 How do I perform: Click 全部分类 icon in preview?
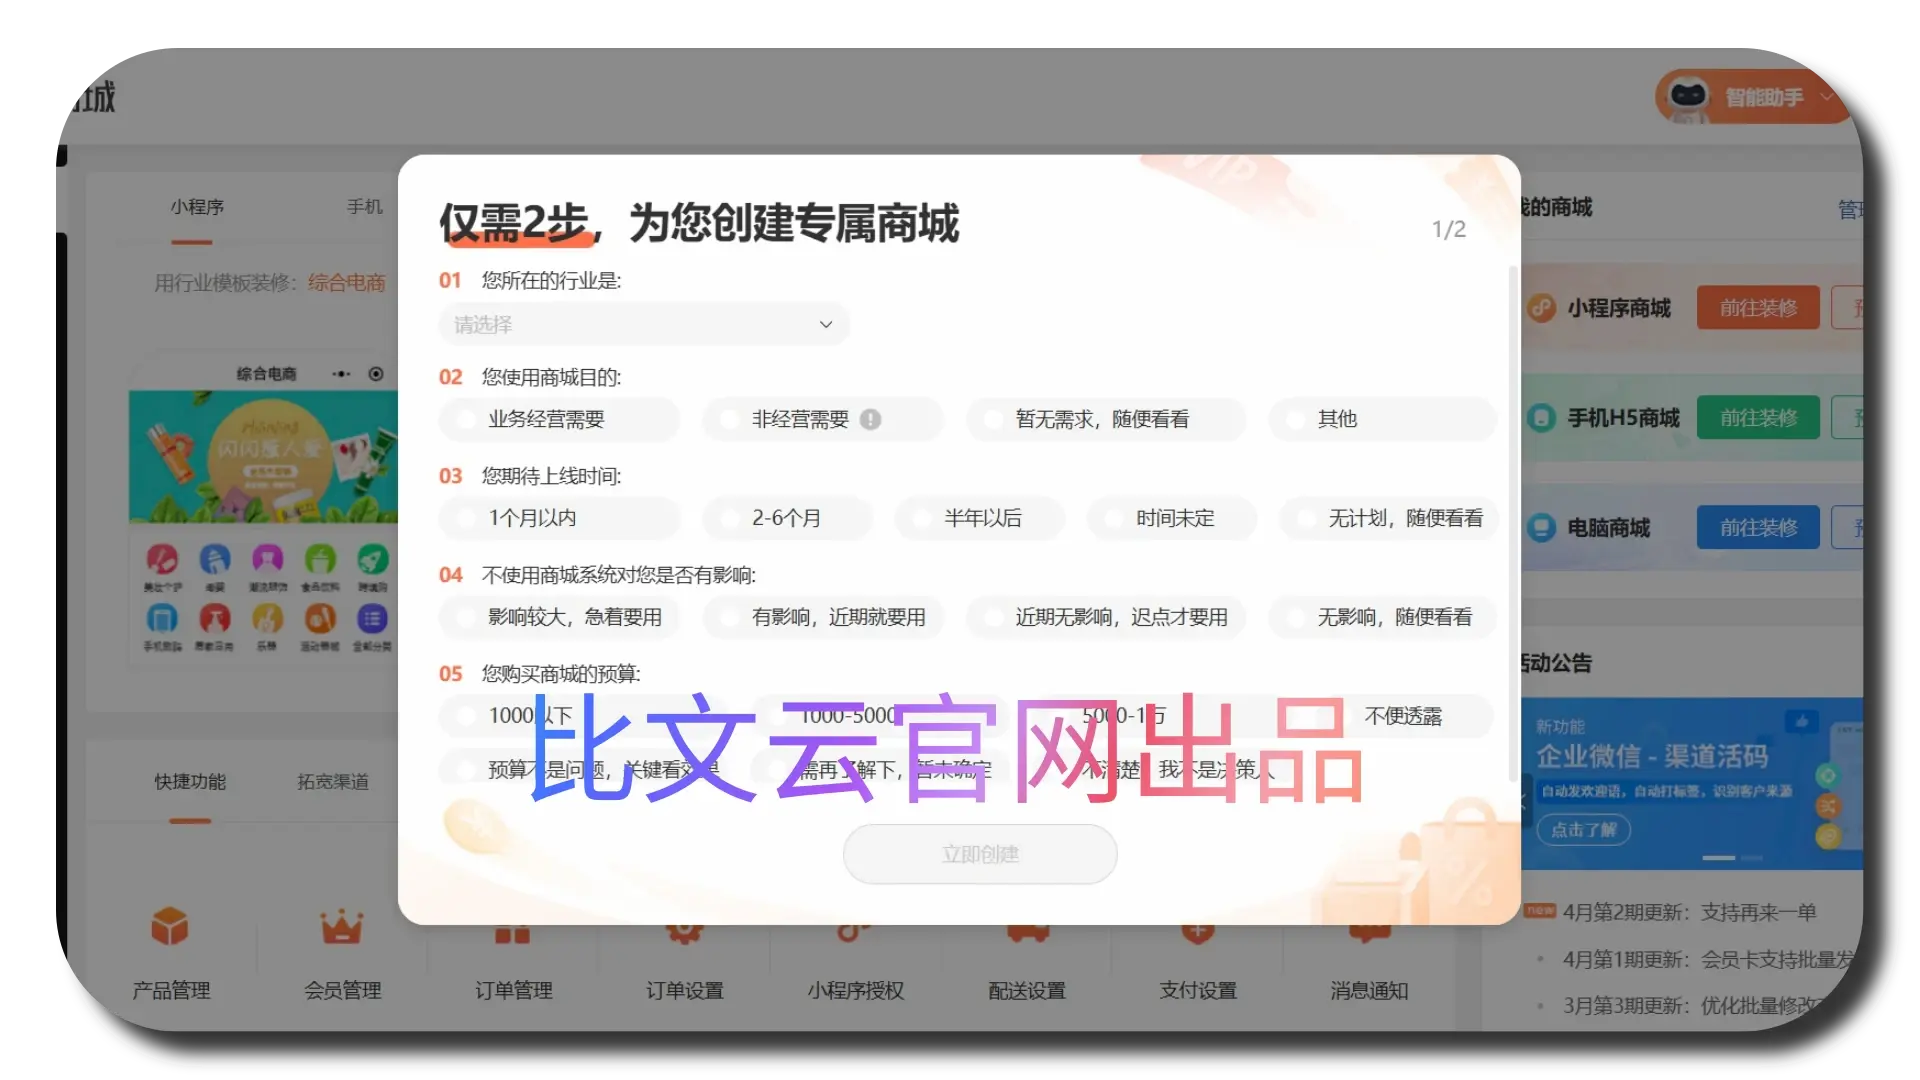372,618
